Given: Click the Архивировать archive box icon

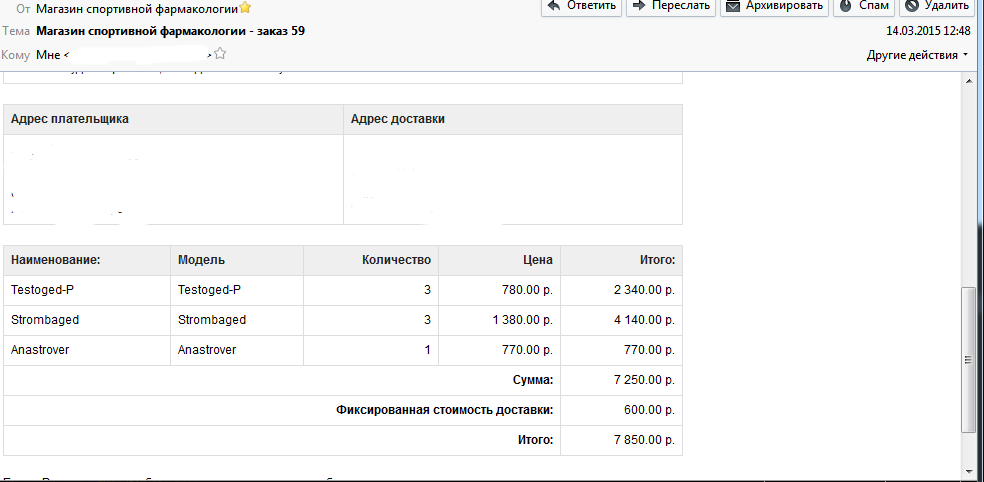Looking at the screenshot, I should tap(732, 6).
